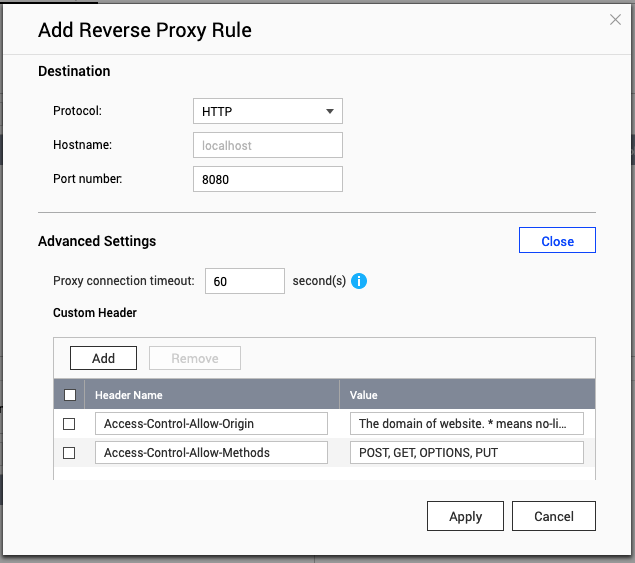Open the Protocol dropdown showing HTTP
Viewport: 635px width, 563px height.
267,111
